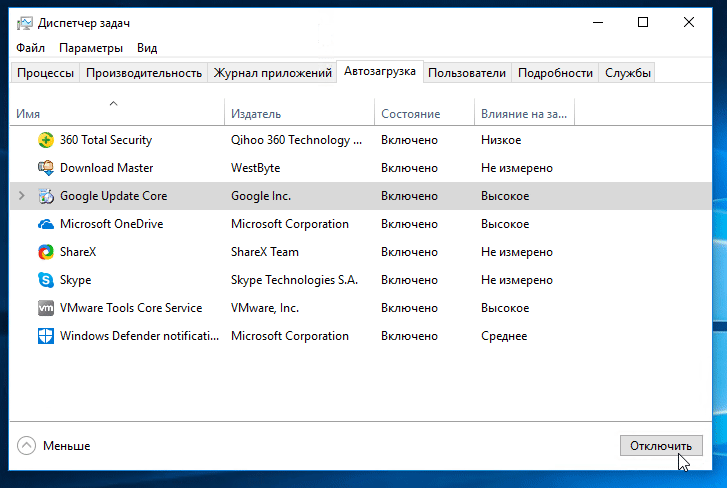
Task: Click the ShareX colorful icon
Action: (45, 252)
